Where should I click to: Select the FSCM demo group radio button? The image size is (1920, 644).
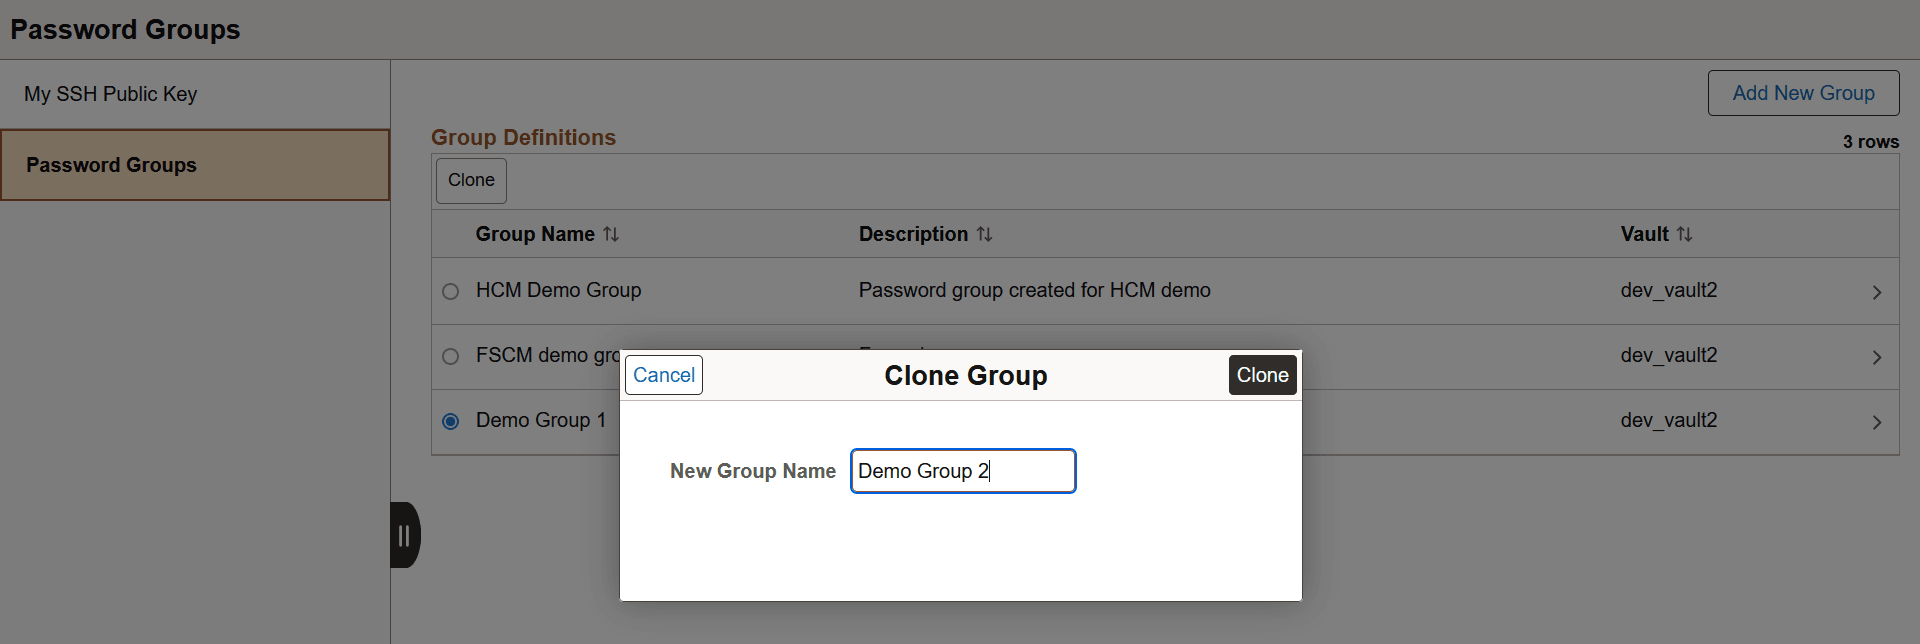click(451, 356)
